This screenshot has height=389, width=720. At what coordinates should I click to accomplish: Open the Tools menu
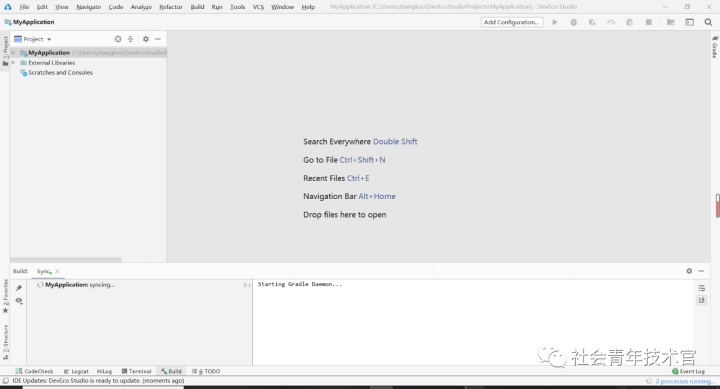[237, 7]
